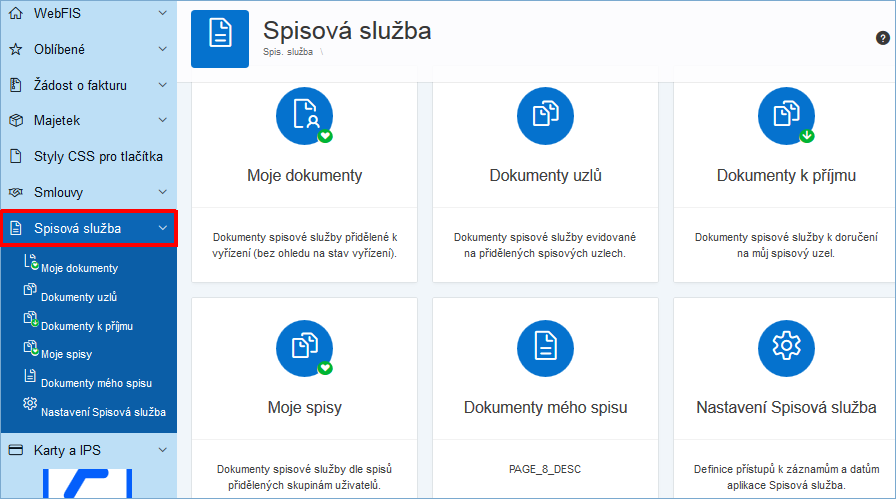Click the help question mark icon
Screen dimensions: 896x499
point(882,38)
